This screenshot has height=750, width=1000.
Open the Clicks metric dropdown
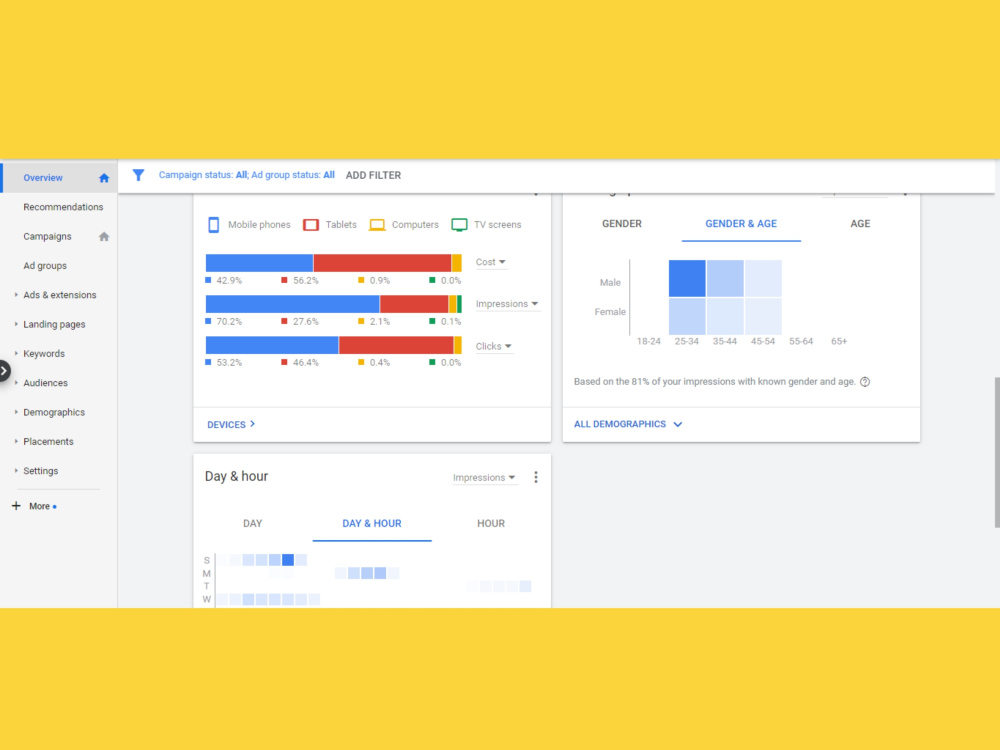click(494, 346)
